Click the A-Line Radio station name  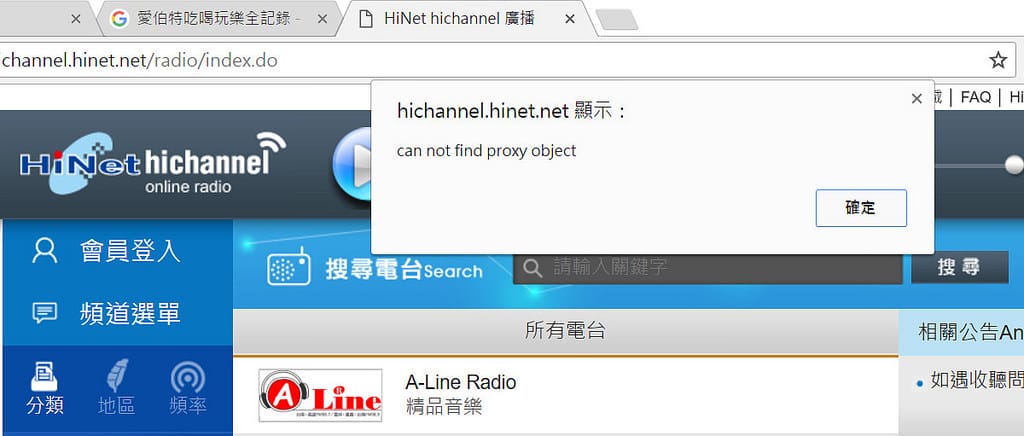click(x=460, y=382)
